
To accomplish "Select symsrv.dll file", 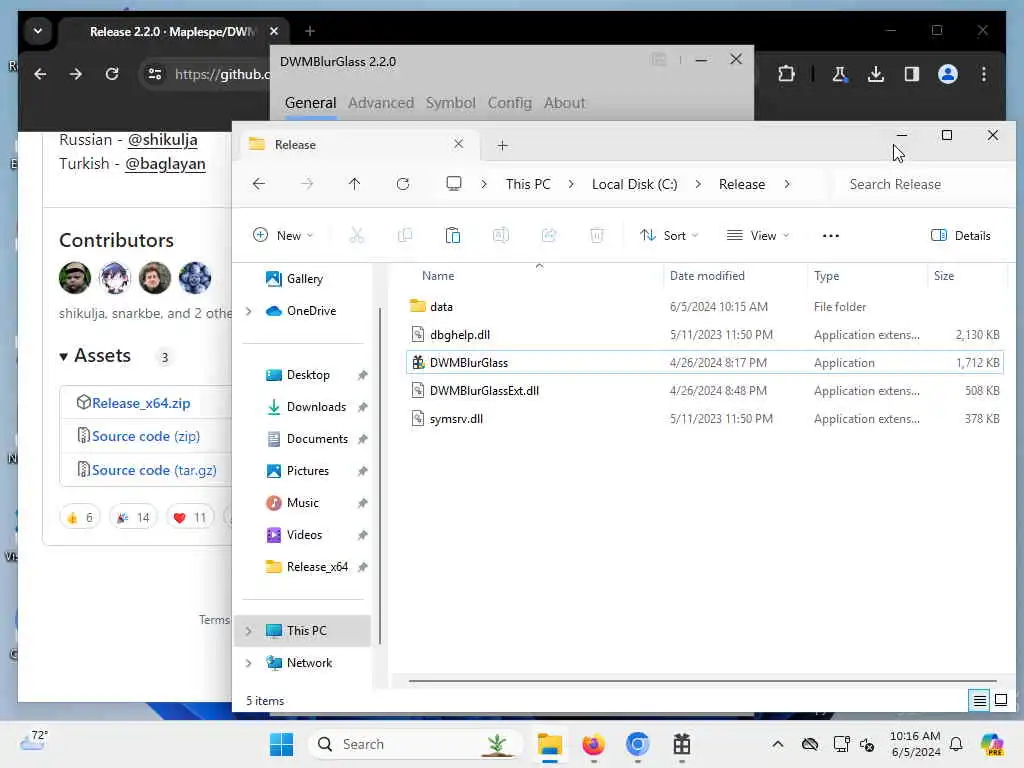I will point(704,419).
